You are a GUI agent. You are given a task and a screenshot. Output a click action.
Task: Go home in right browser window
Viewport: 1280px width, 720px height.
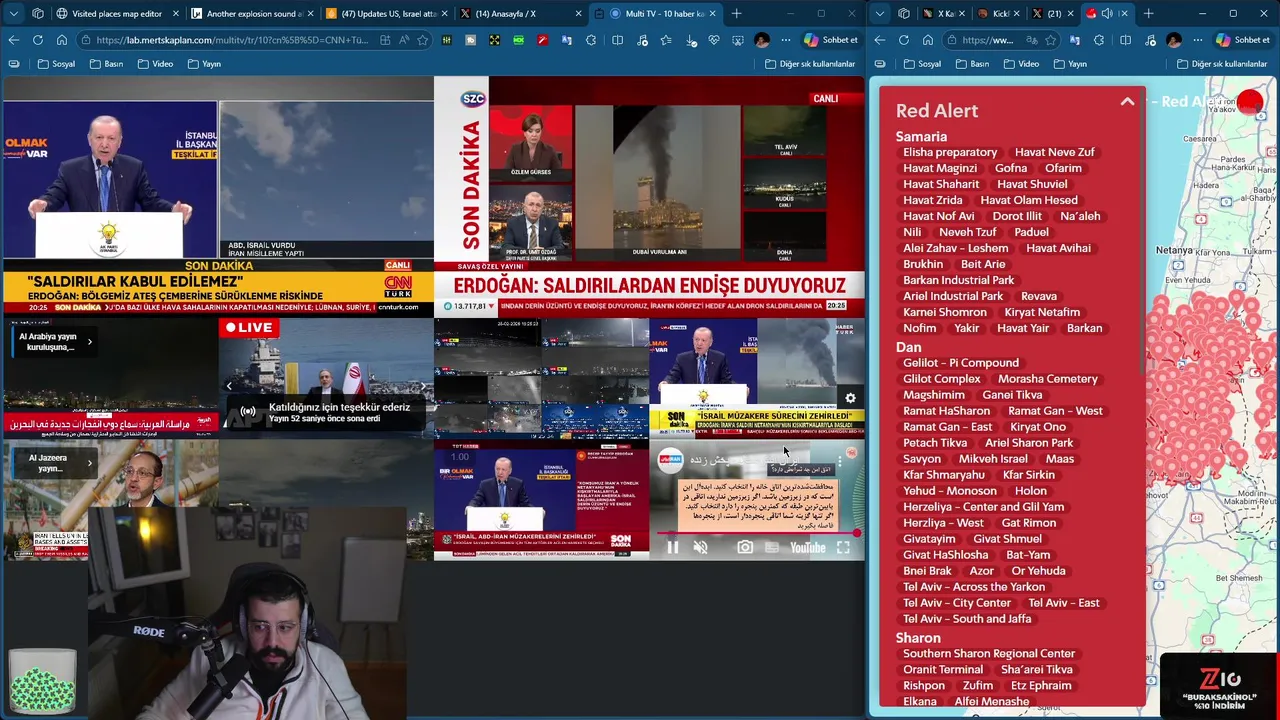tap(928, 40)
